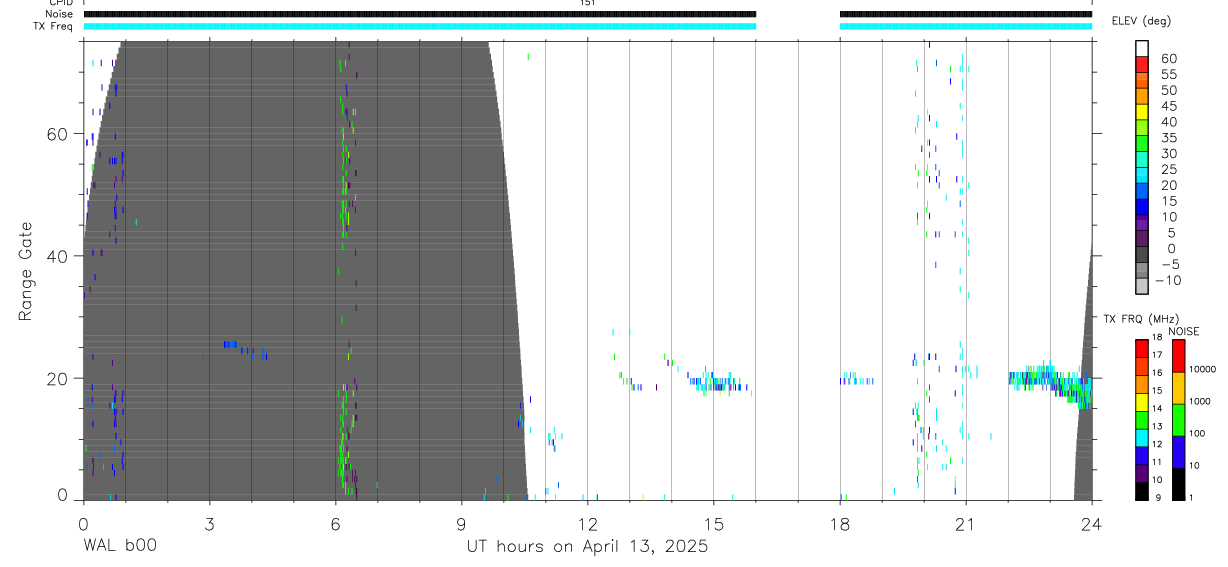Click the x-axis tick label 6
Viewport: 1228px width, 567px height.
(x=335, y=523)
